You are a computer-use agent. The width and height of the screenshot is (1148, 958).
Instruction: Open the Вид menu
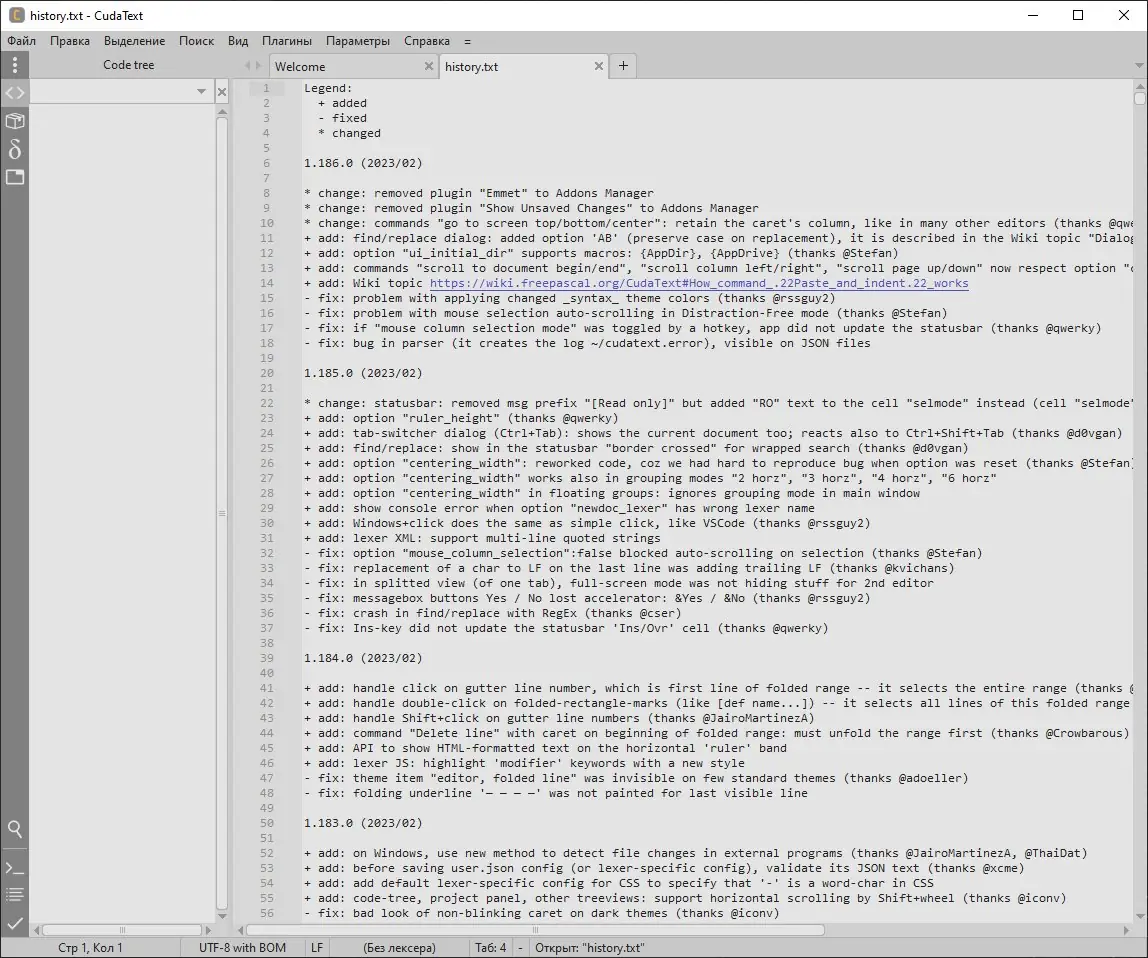coord(238,41)
